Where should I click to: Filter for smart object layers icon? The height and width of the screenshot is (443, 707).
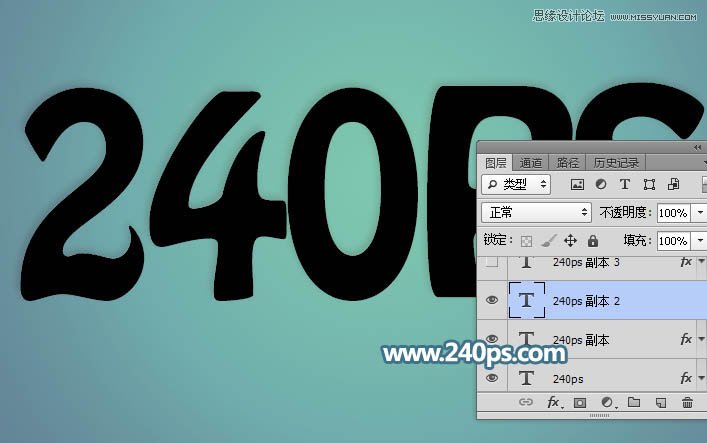pyautogui.click(x=674, y=185)
